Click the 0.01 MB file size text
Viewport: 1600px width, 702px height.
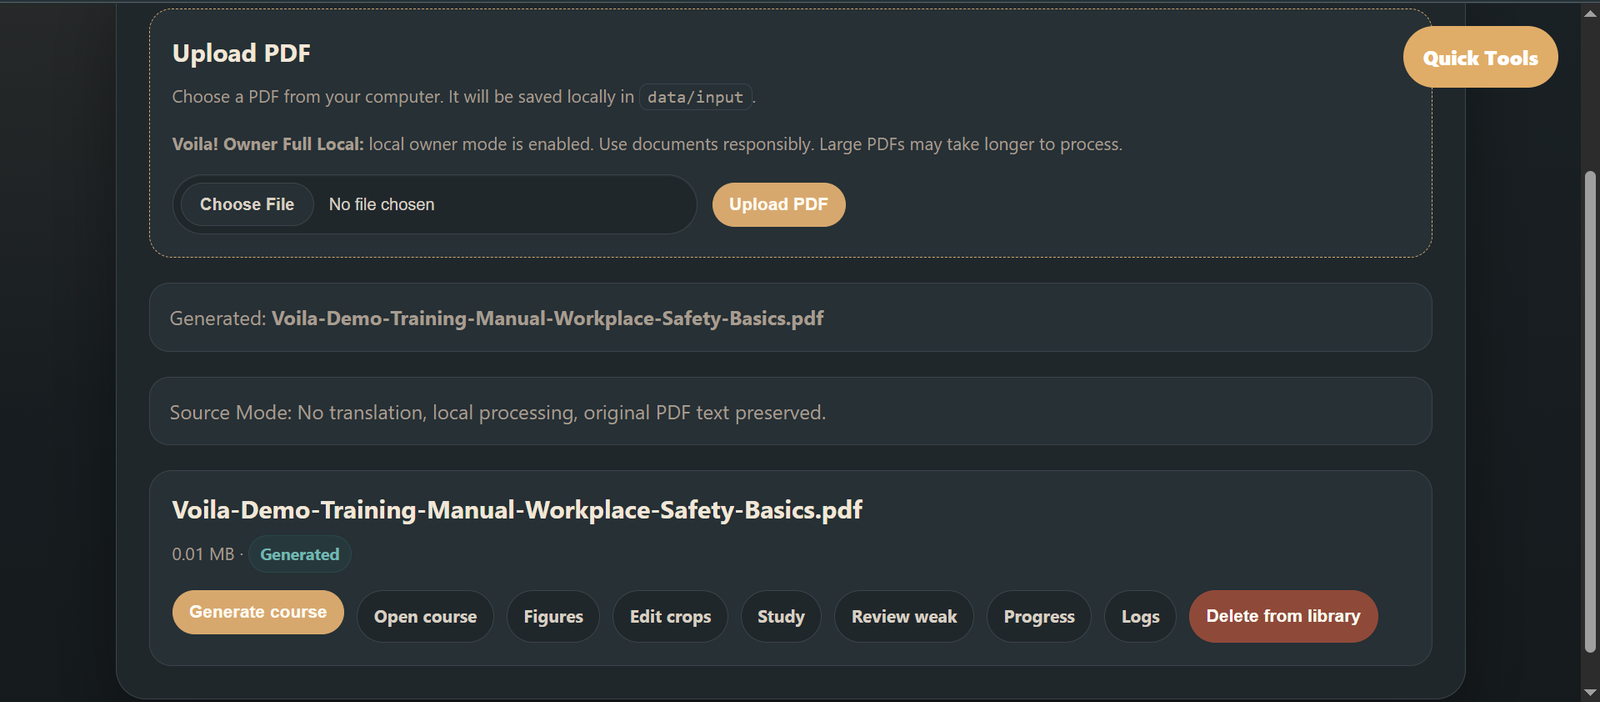pos(203,554)
